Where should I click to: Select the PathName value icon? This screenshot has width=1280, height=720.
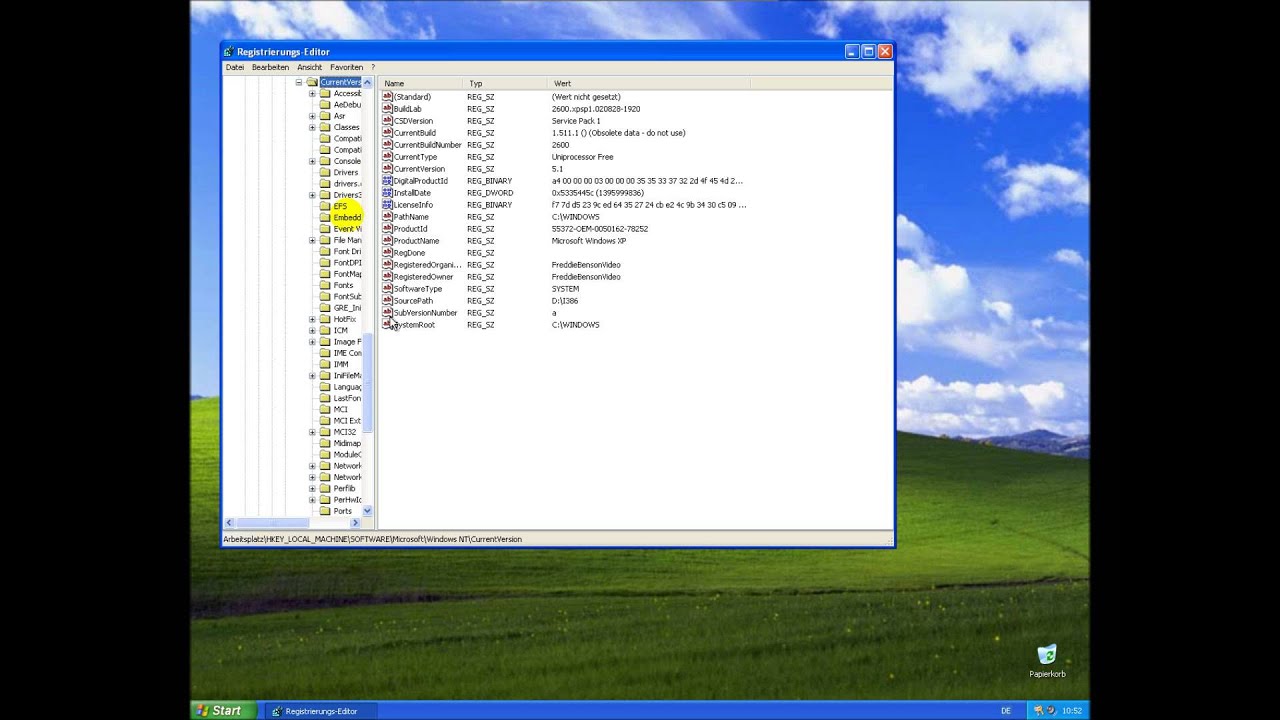387,217
